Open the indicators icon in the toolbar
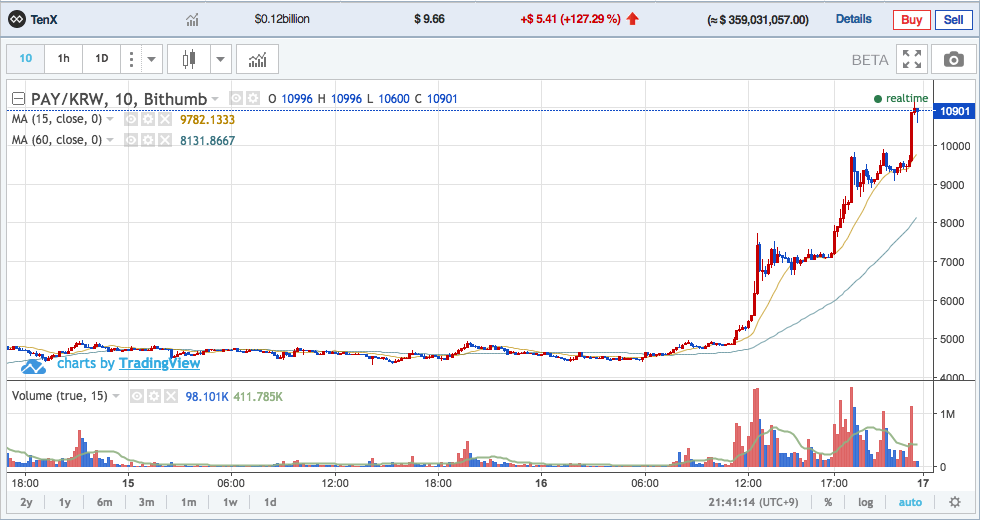 coord(258,59)
